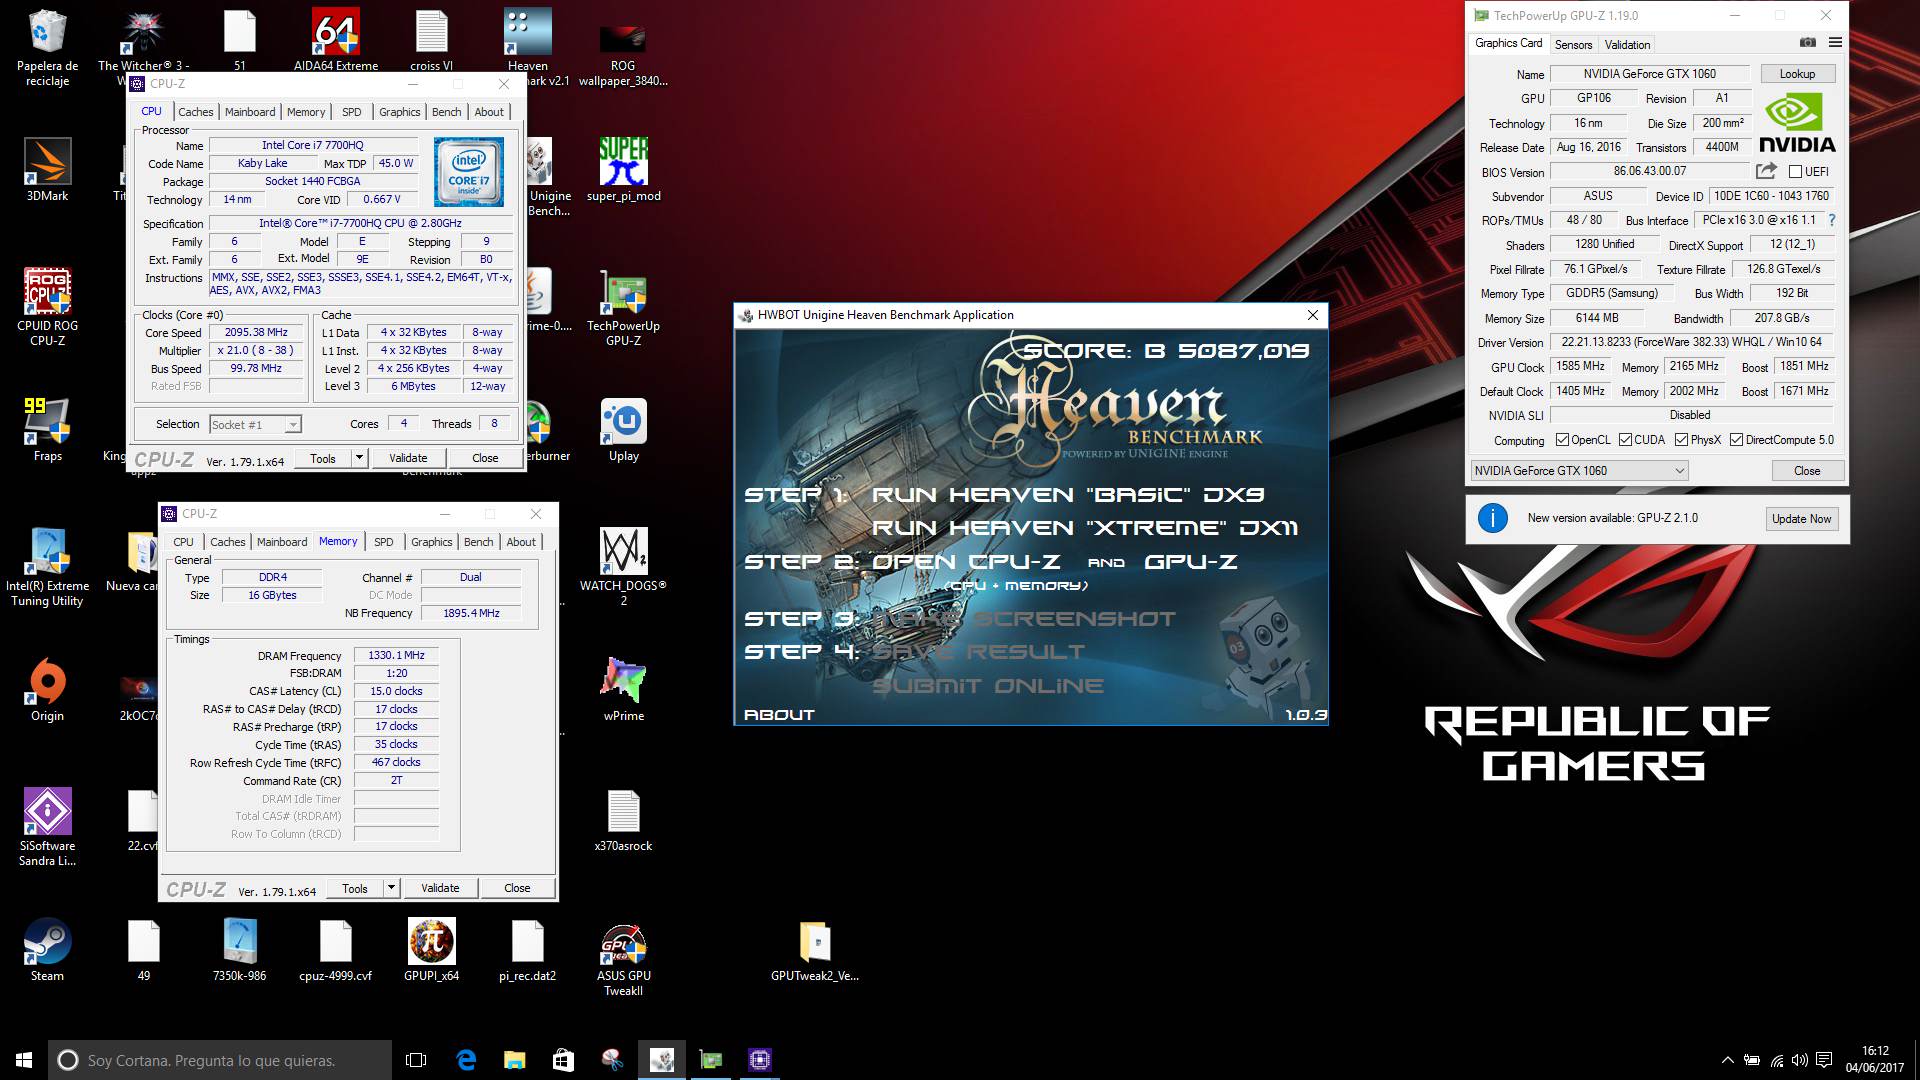
Task: Open the Papelera de reciclaje desktop icon
Action: 47,47
